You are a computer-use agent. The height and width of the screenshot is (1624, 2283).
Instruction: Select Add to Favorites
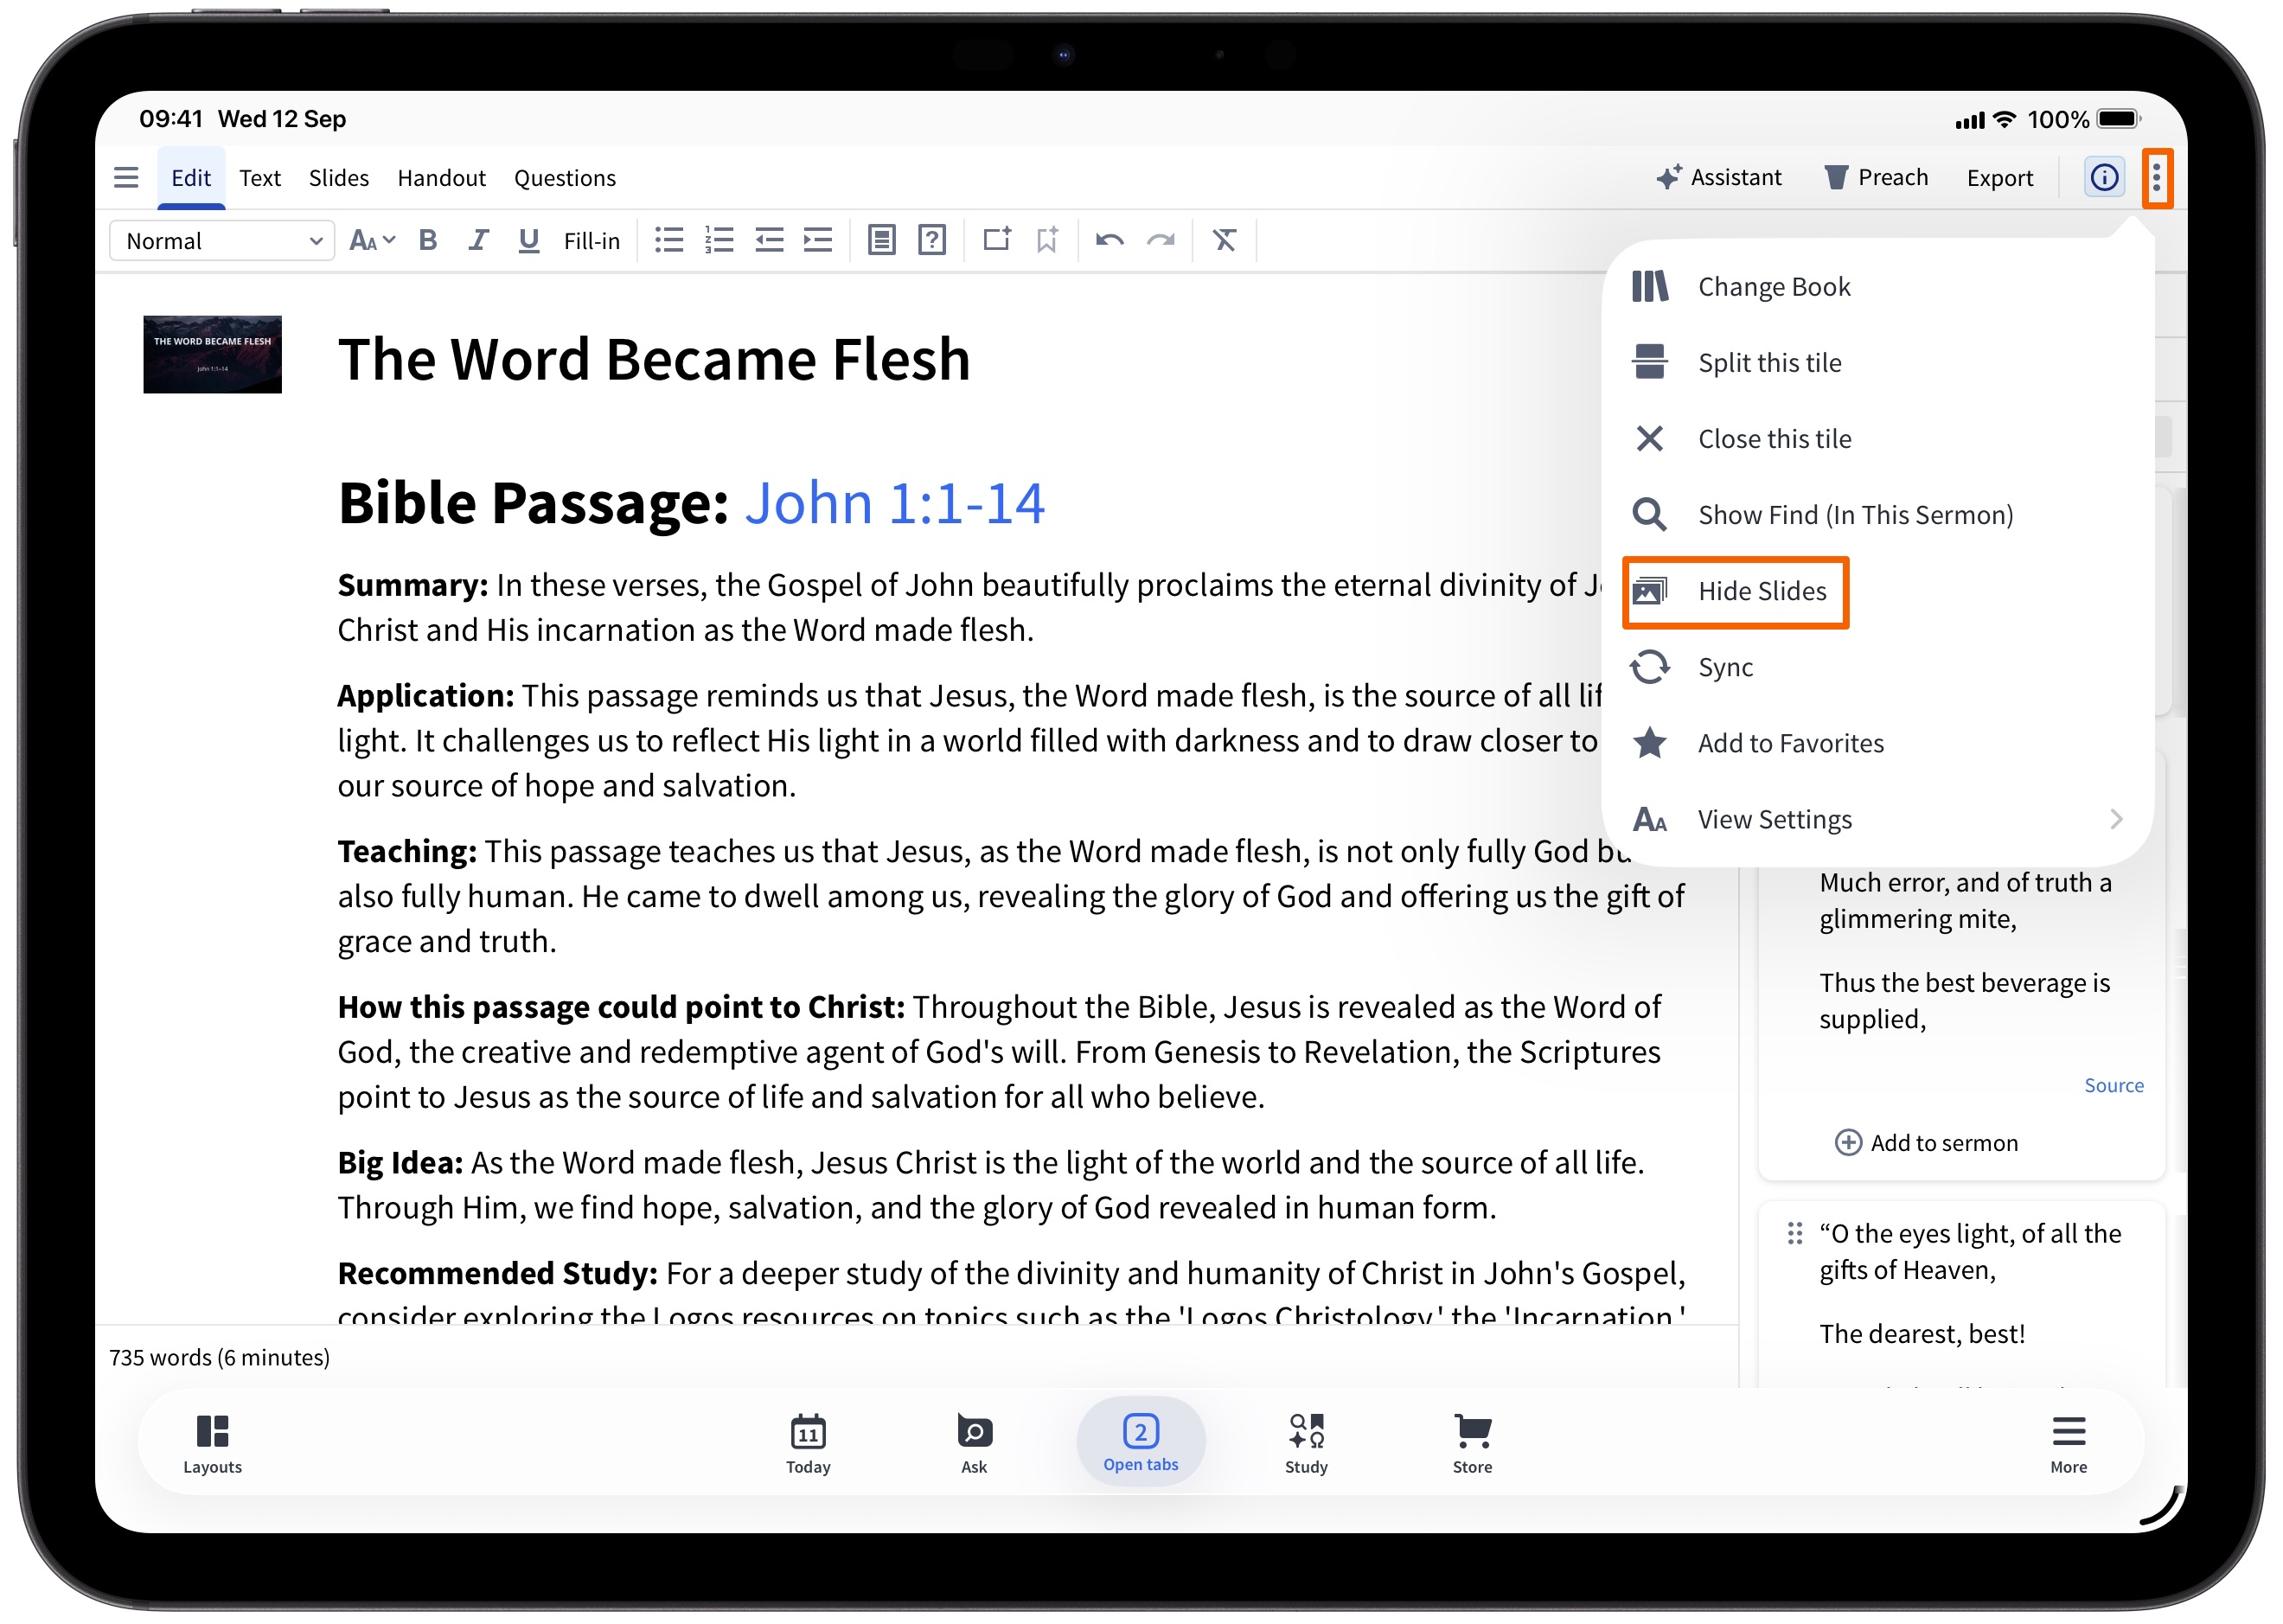coord(1877,744)
